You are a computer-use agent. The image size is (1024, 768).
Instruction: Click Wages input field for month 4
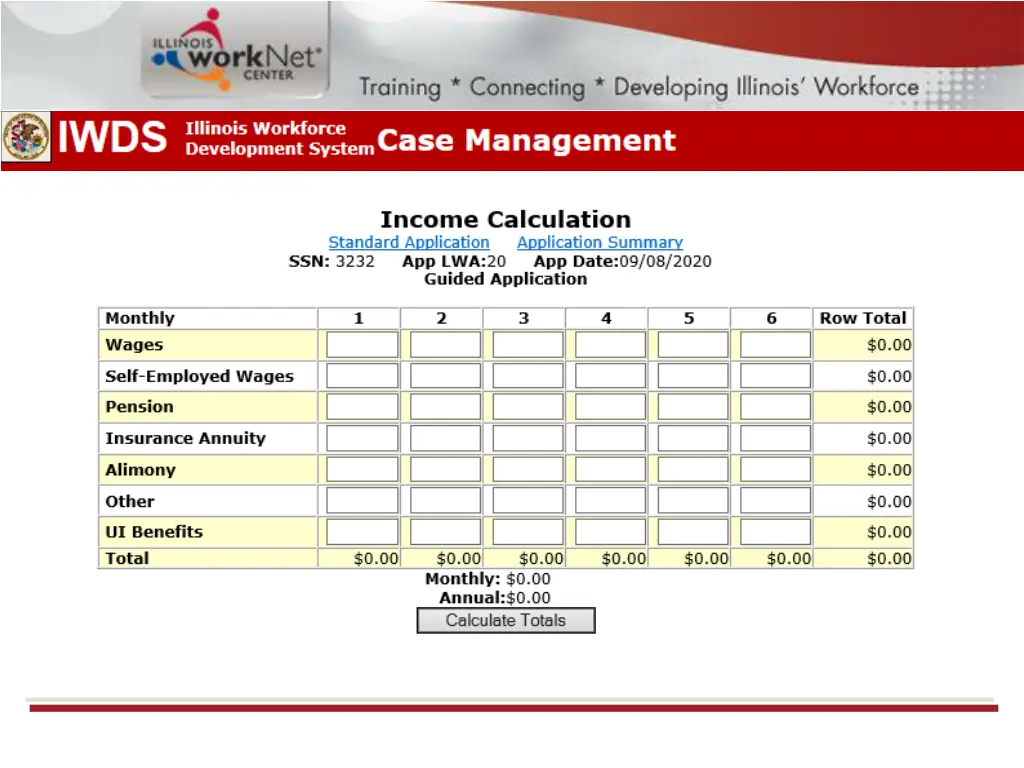[610, 345]
